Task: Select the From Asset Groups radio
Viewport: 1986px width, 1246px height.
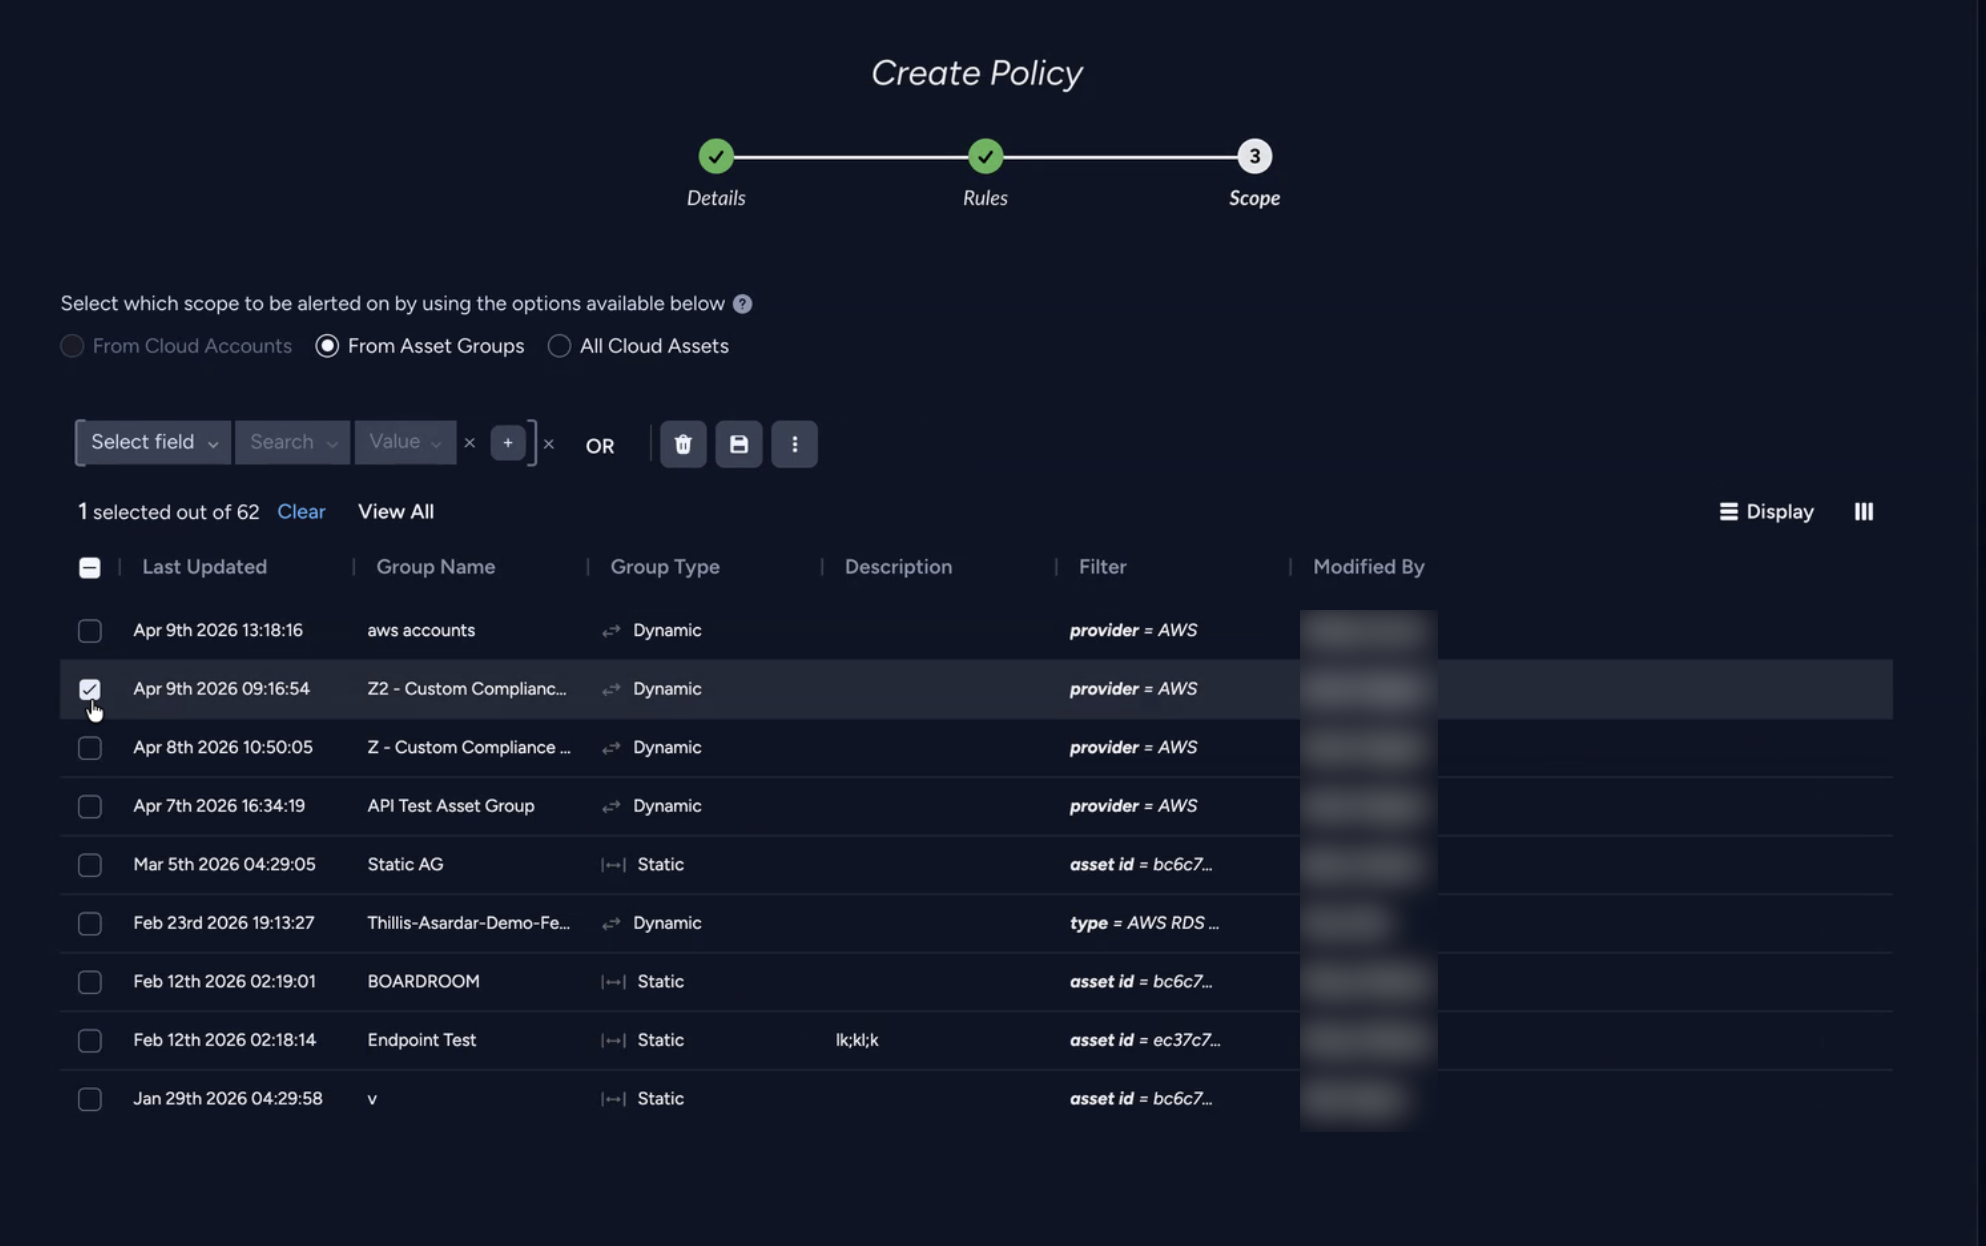Action: pyautogui.click(x=327, y=346)
